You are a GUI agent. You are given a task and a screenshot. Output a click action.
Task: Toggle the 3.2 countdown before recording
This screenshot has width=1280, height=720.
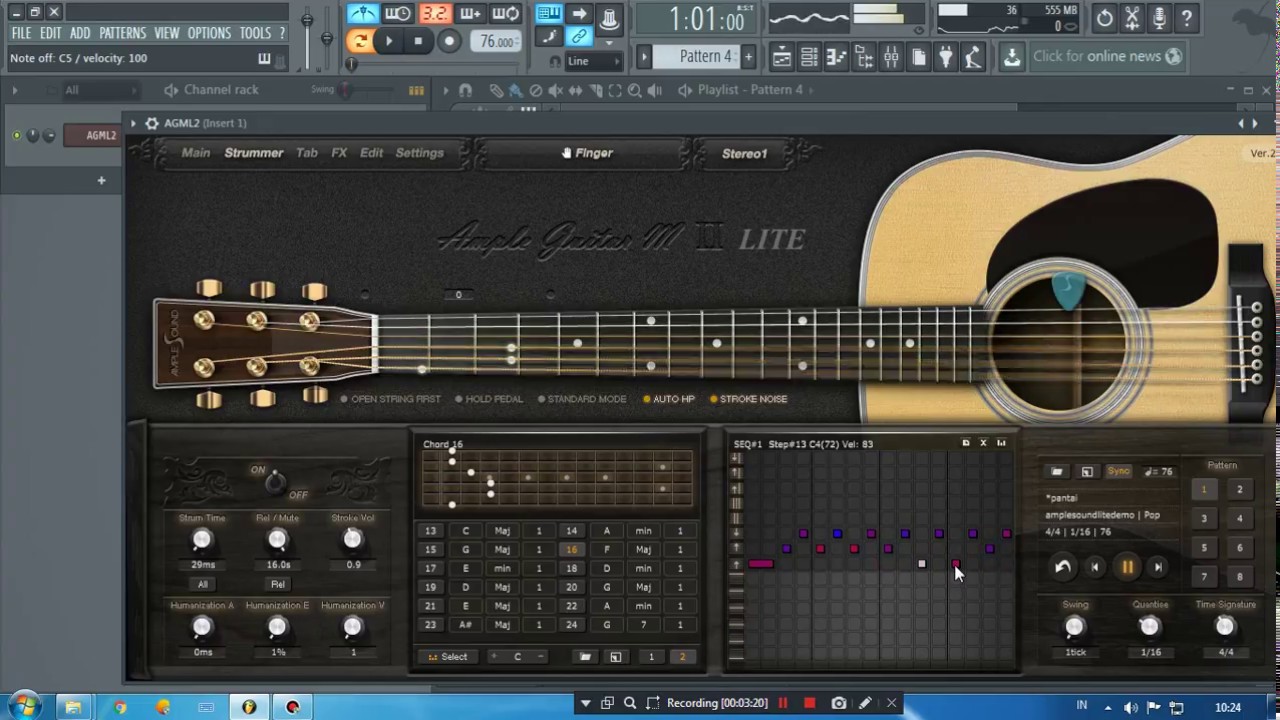pos(434,14)
